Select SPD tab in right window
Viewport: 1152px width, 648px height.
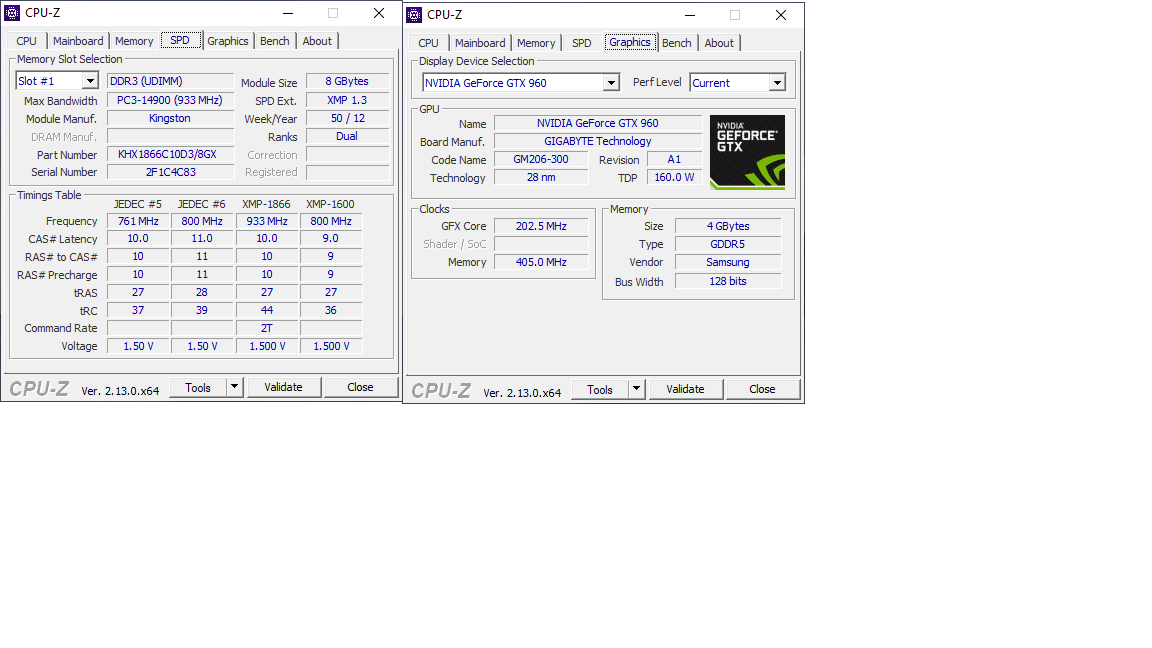(x=582, y=43)
